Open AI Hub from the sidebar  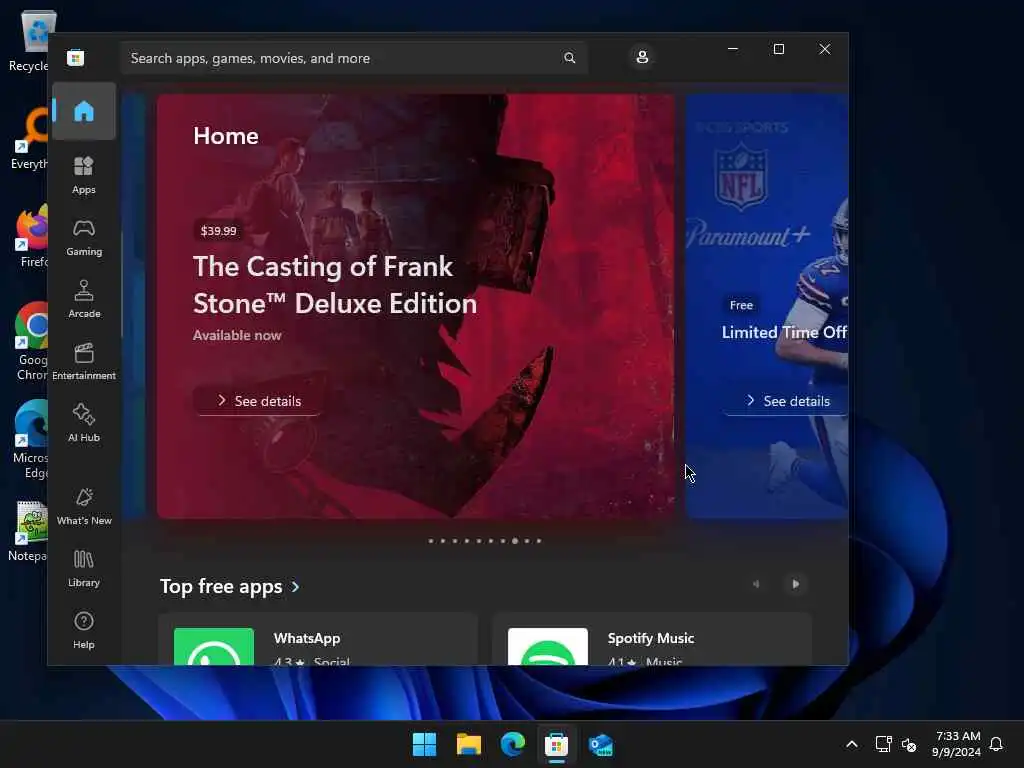tap(84, 423)
